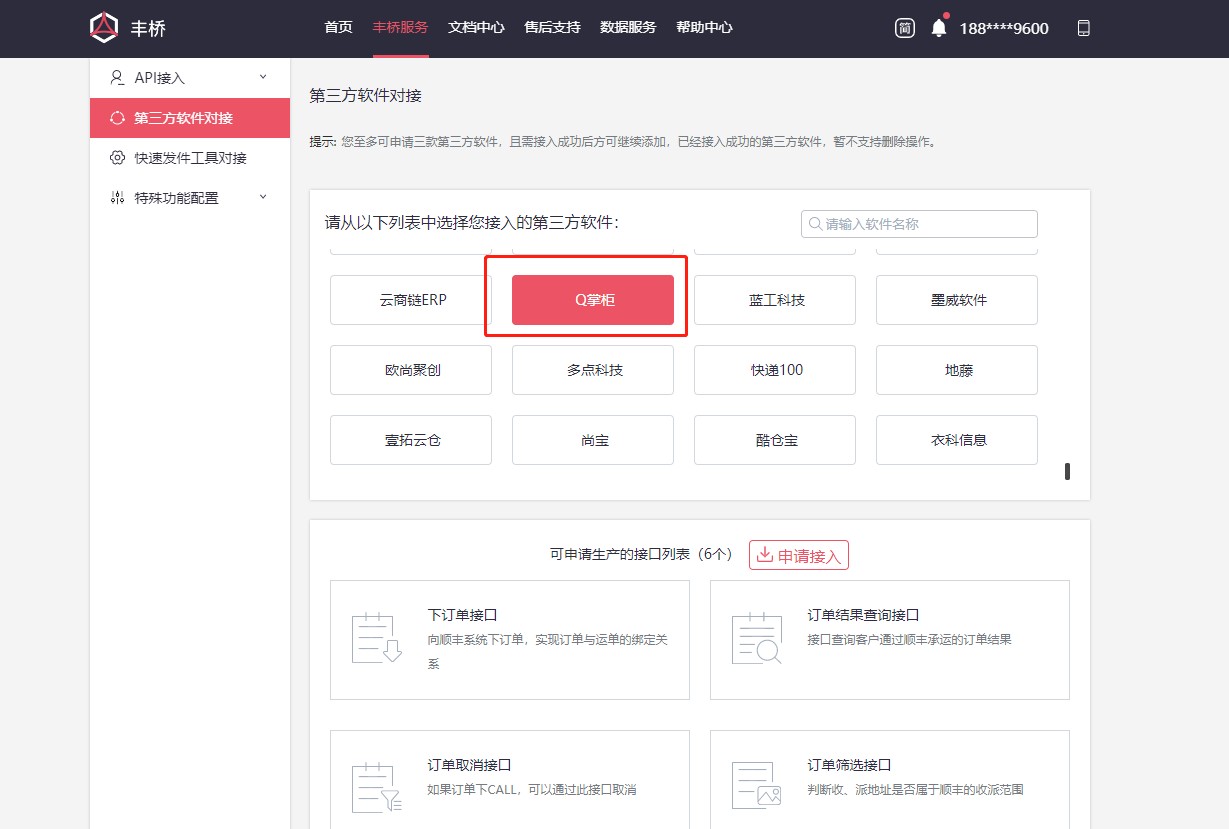This screenshot has width=1229, height=829.
Task: Go to 数据服务 in top menu
Action: click(x=628, y=28)
